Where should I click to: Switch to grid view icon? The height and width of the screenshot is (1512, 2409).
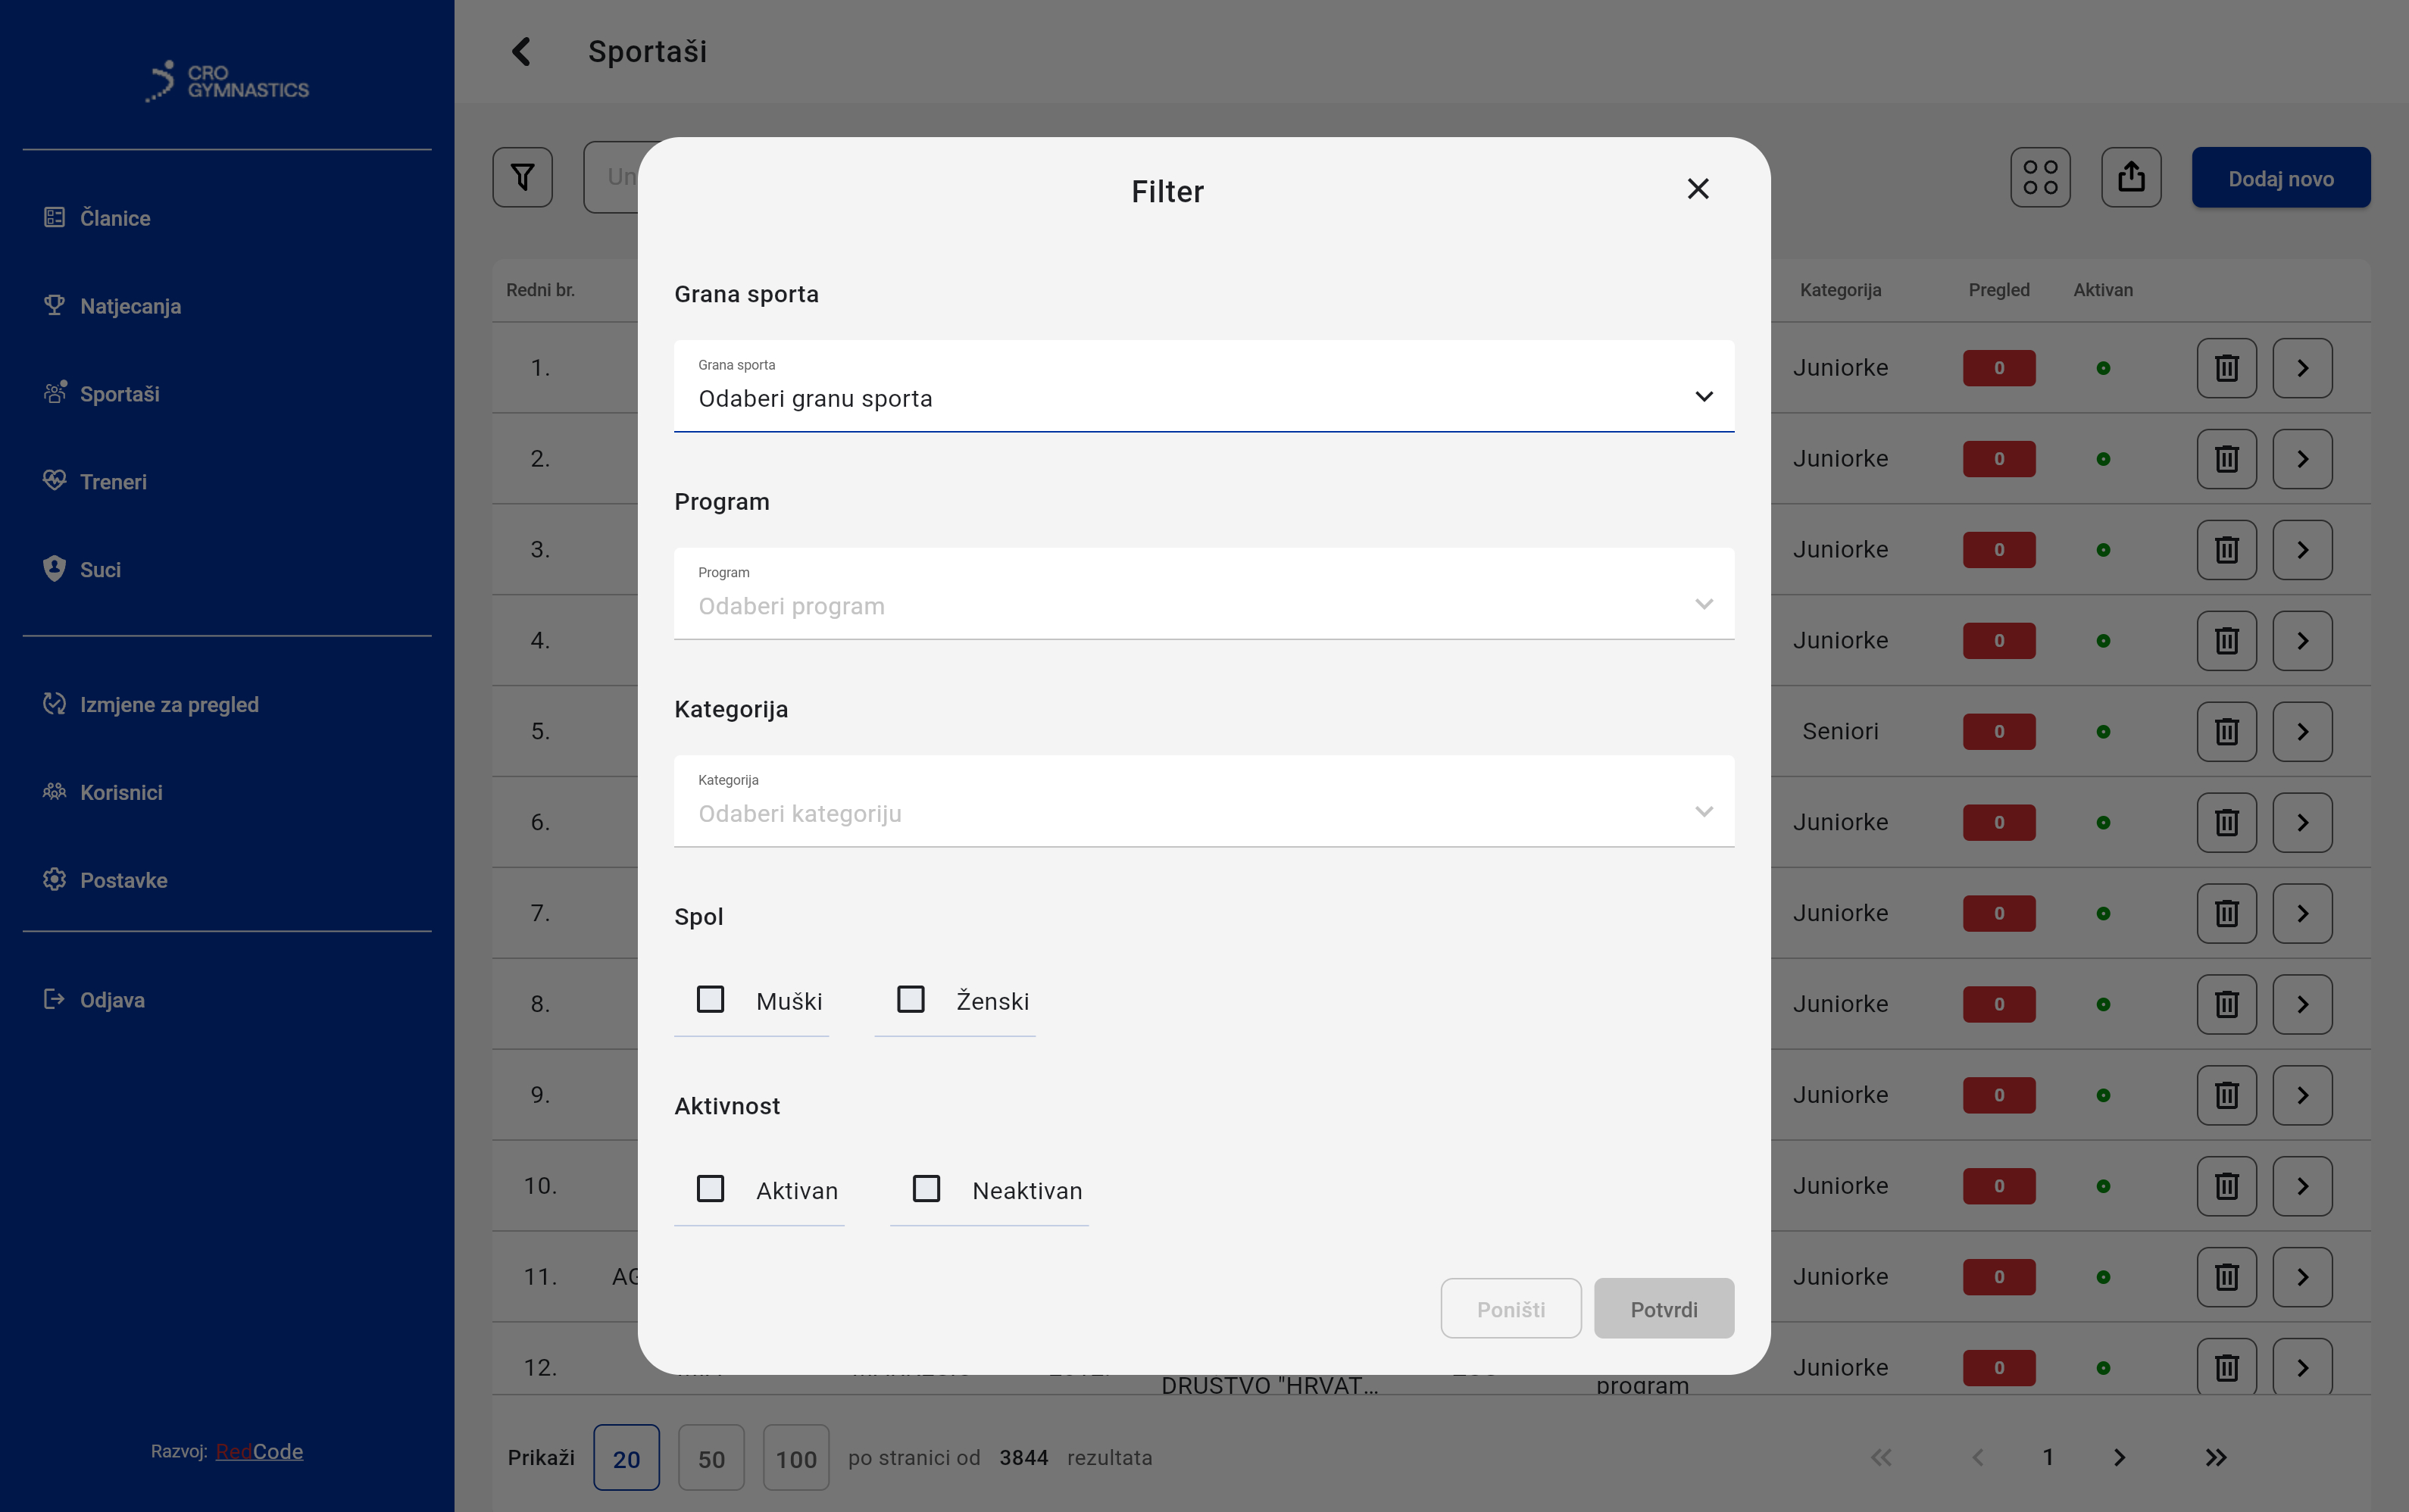click(x=2040, y=178)
